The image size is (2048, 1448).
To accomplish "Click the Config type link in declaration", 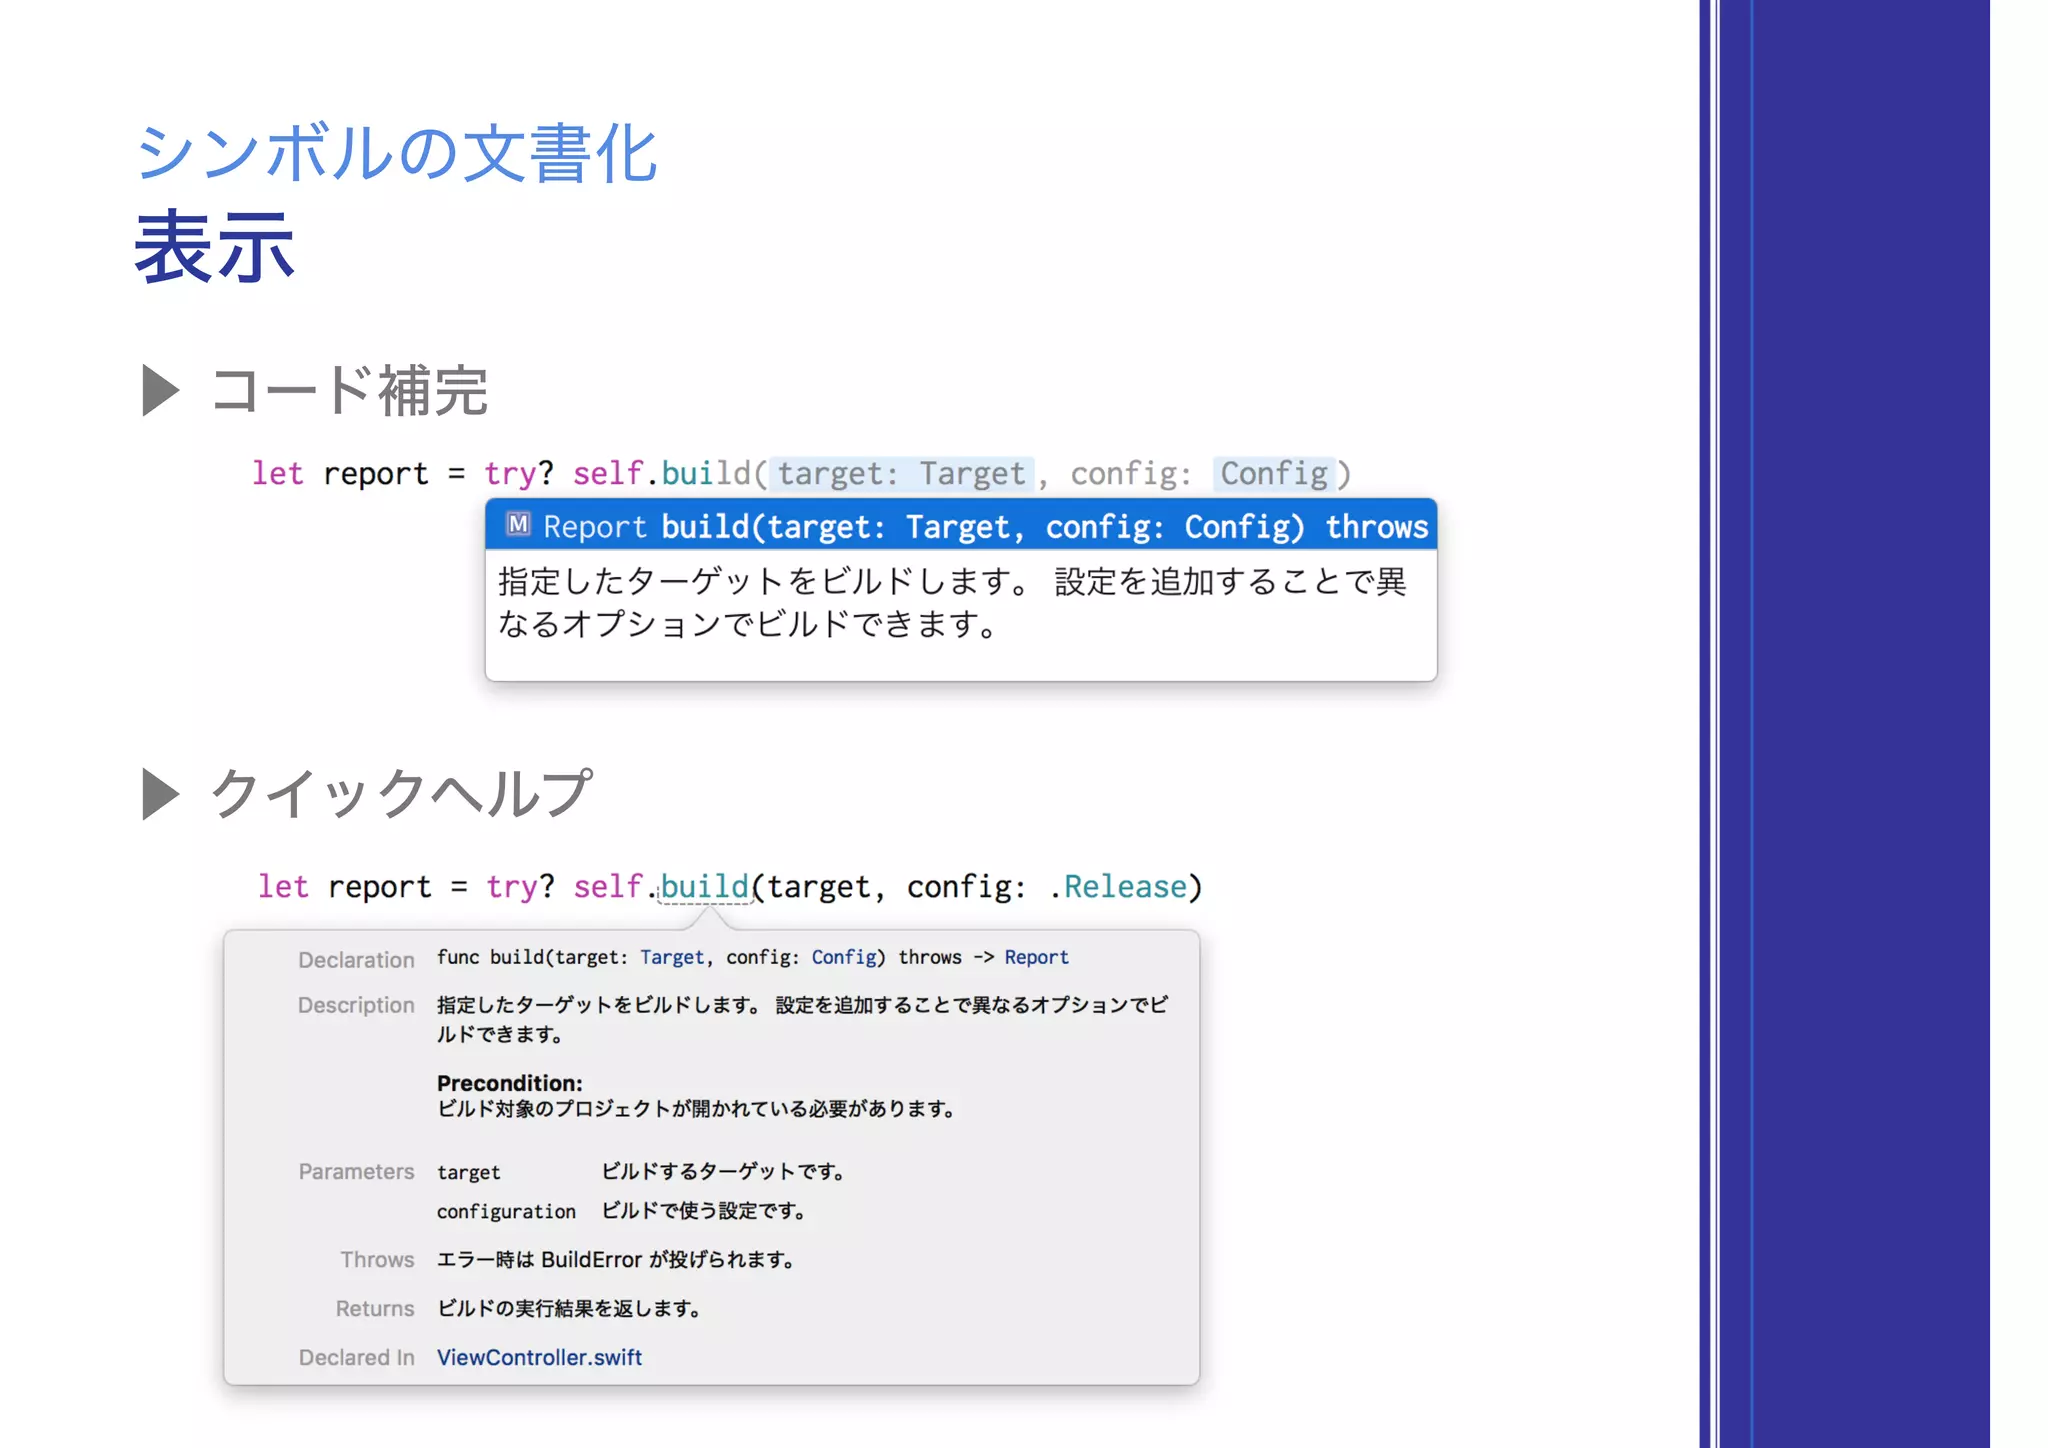I will (844, 957).
